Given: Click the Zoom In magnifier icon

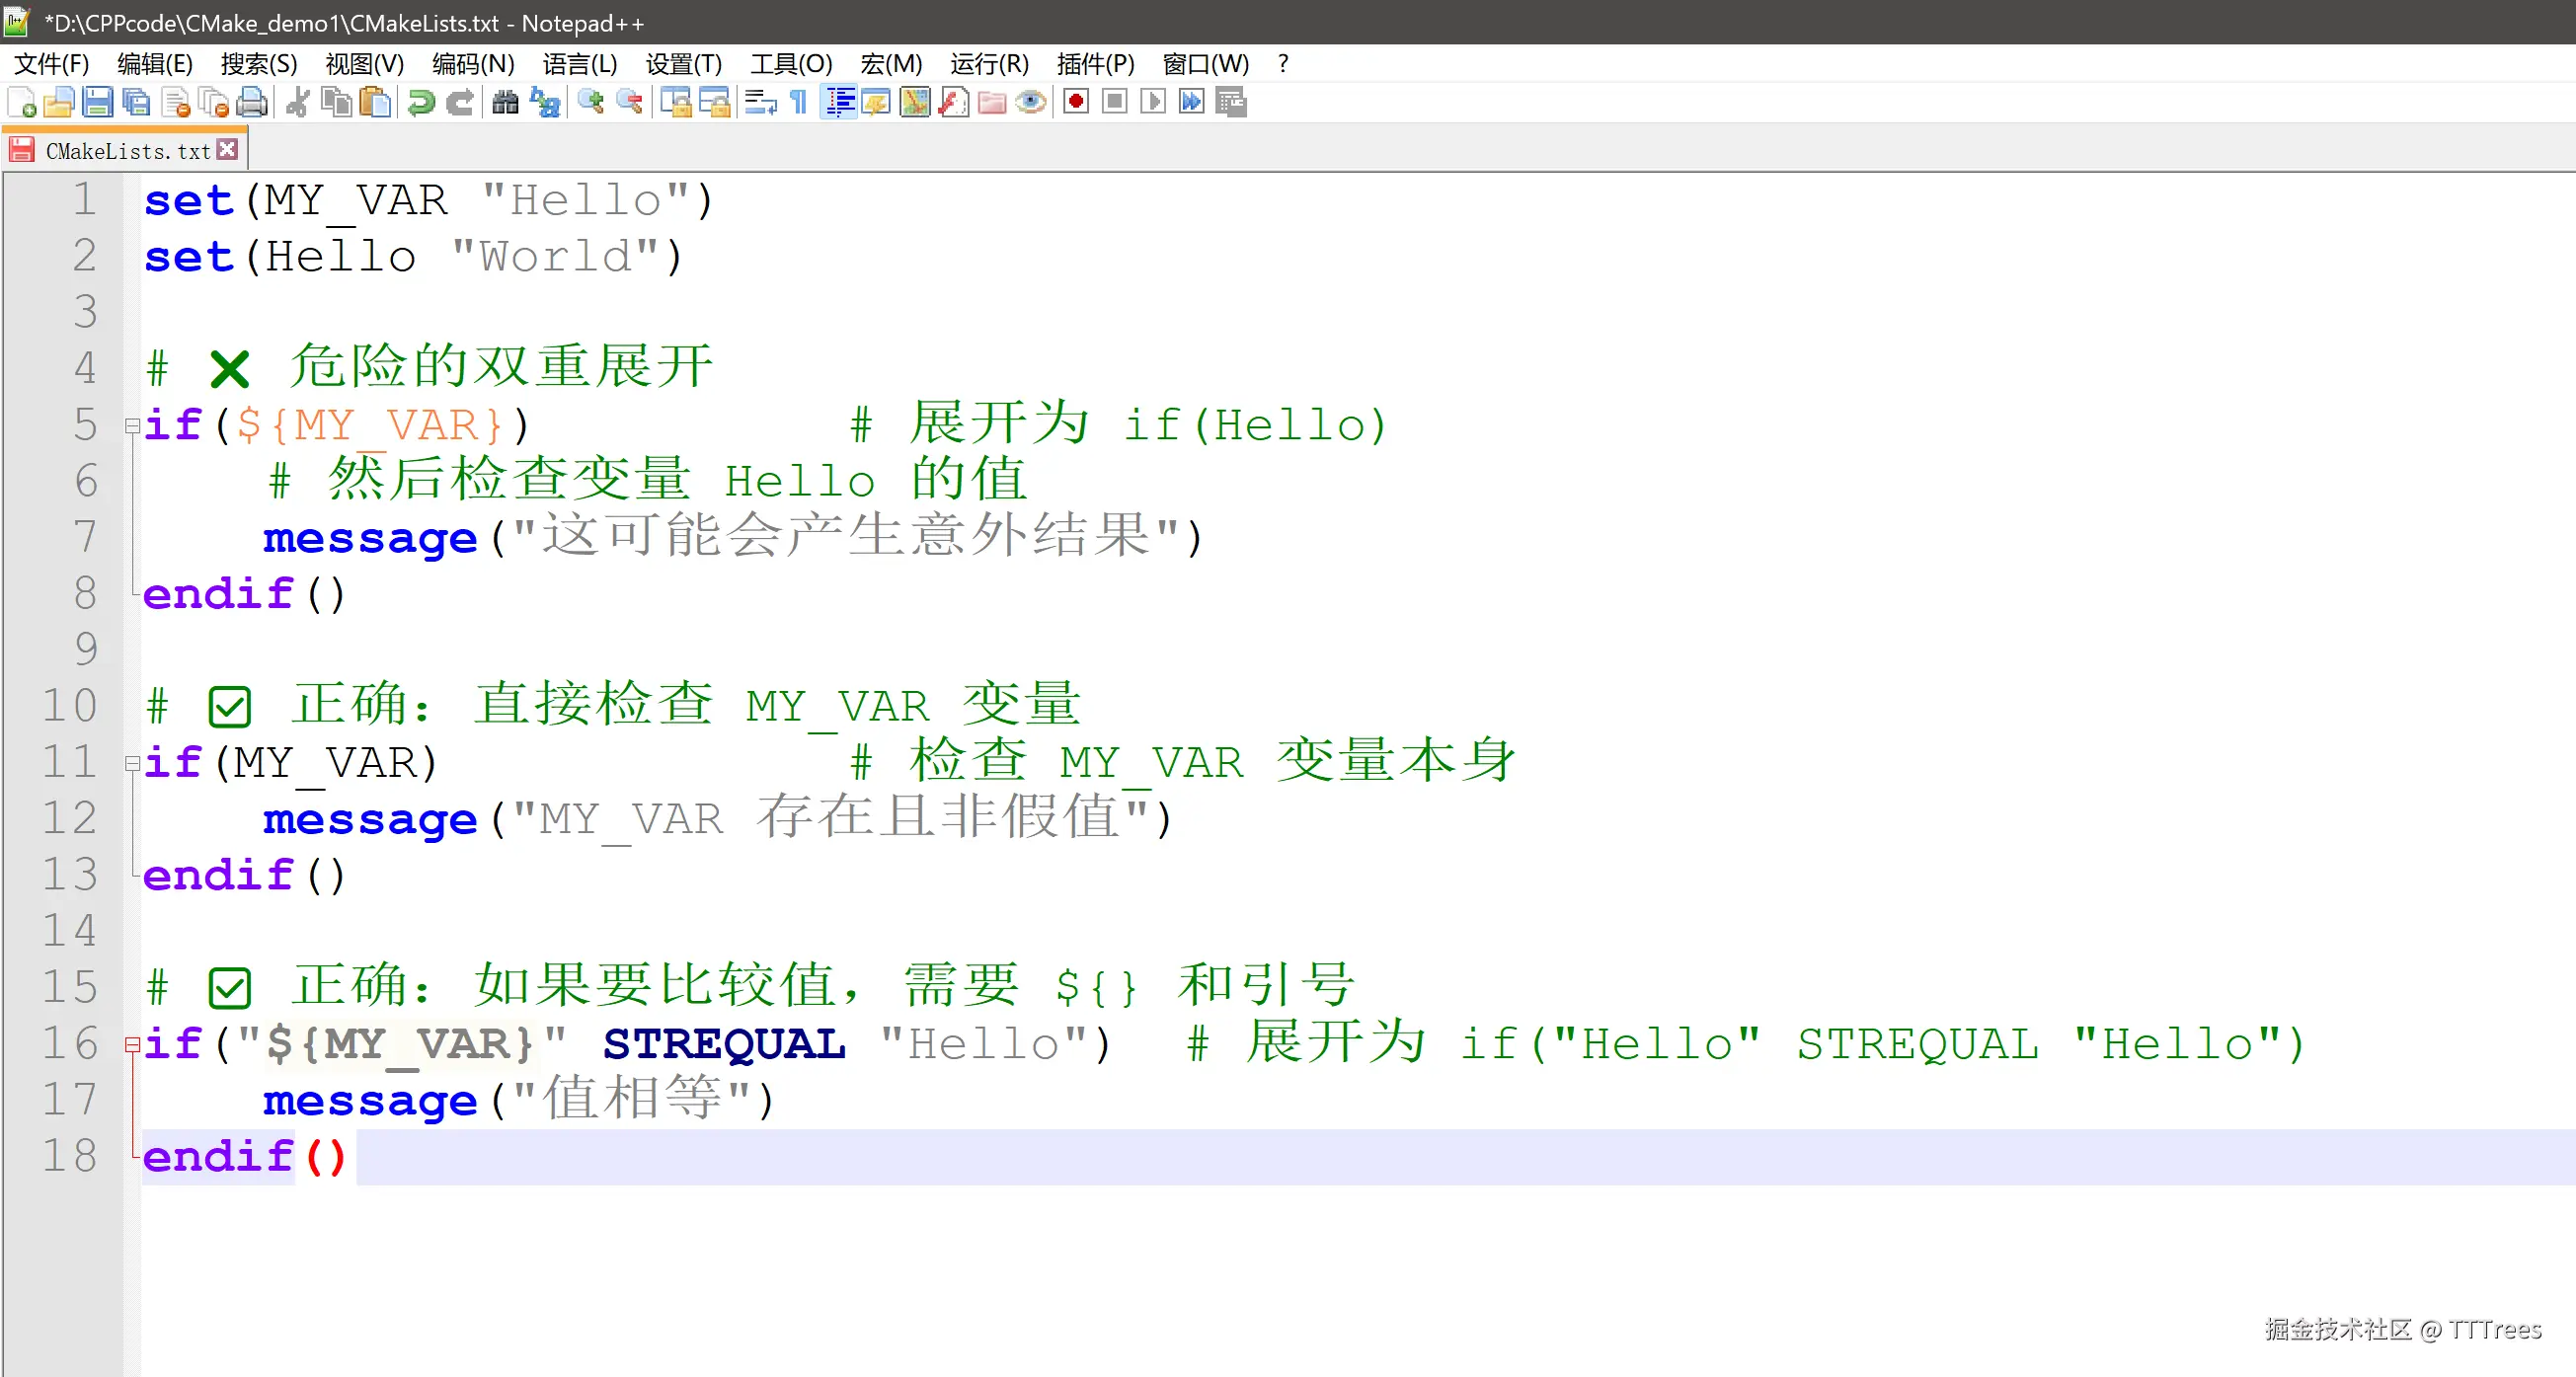Looking at the screenshot, I should 591,103.
